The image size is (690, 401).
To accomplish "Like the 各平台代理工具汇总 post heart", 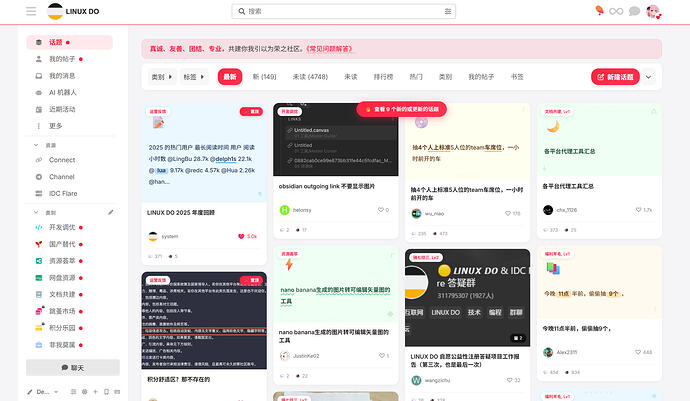I will [x=639, y=210].
